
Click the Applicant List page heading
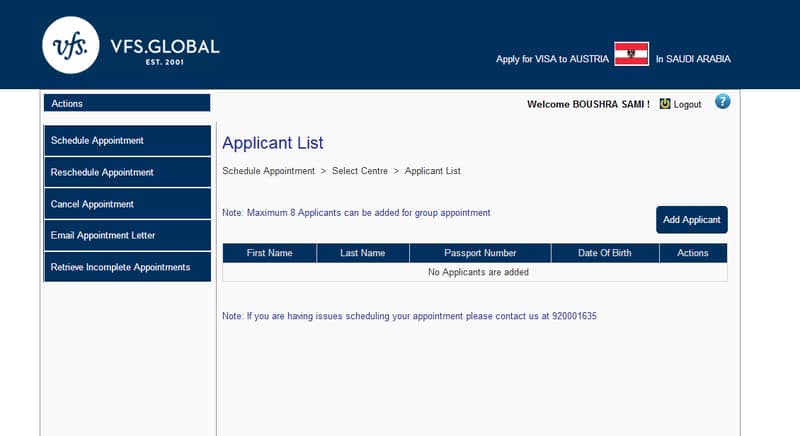click(x=272, y=143)
